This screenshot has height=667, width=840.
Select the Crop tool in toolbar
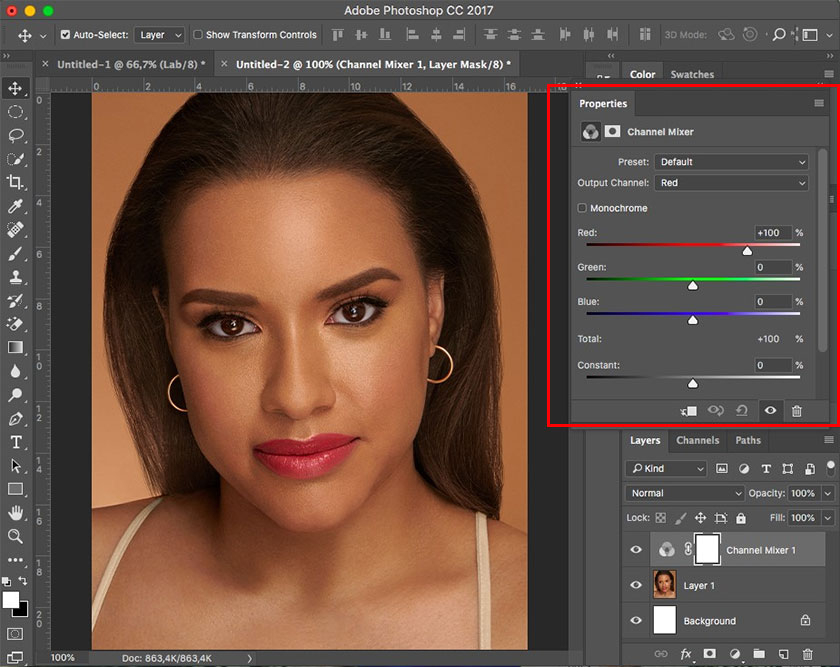tap(15, 182)
